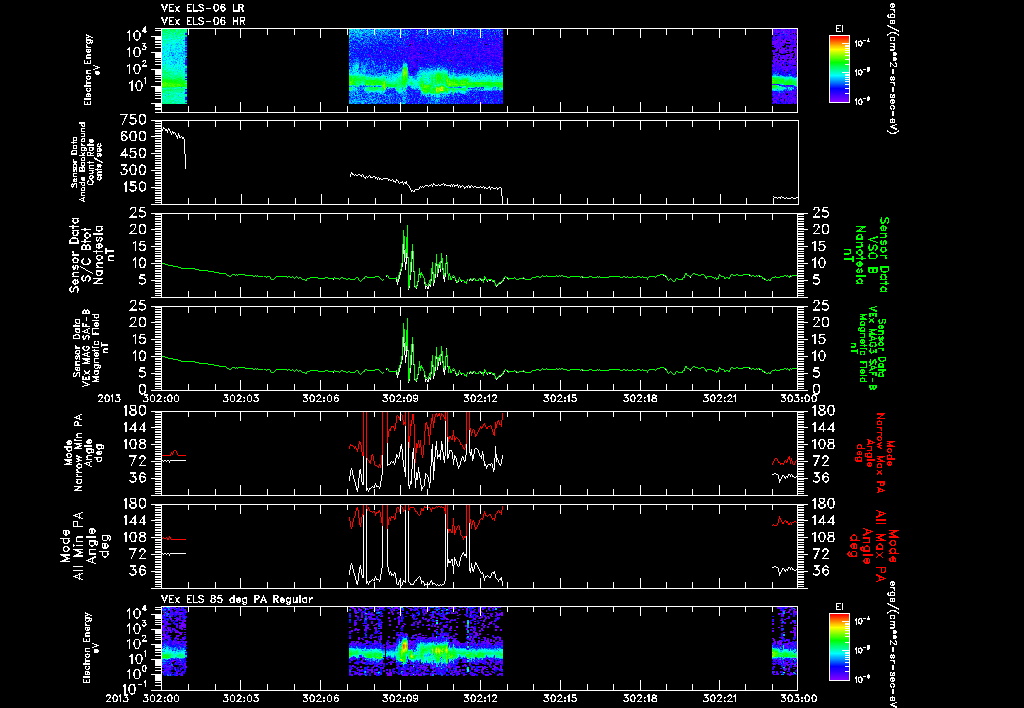Click the green "VSO B Nanotesla" axis label

pyautogui.click(x=867, y=255)
